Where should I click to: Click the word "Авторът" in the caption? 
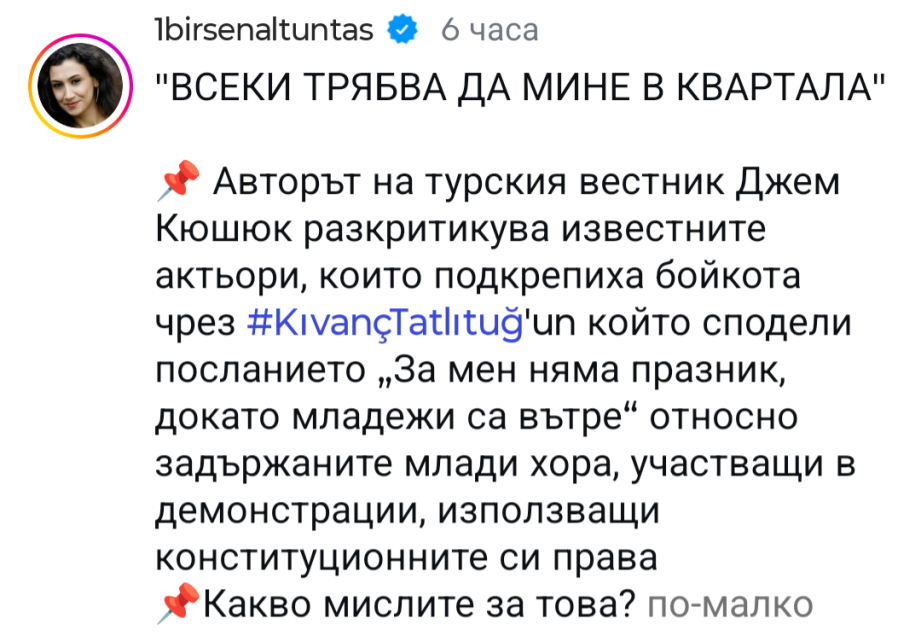click(x=288, y=182)
